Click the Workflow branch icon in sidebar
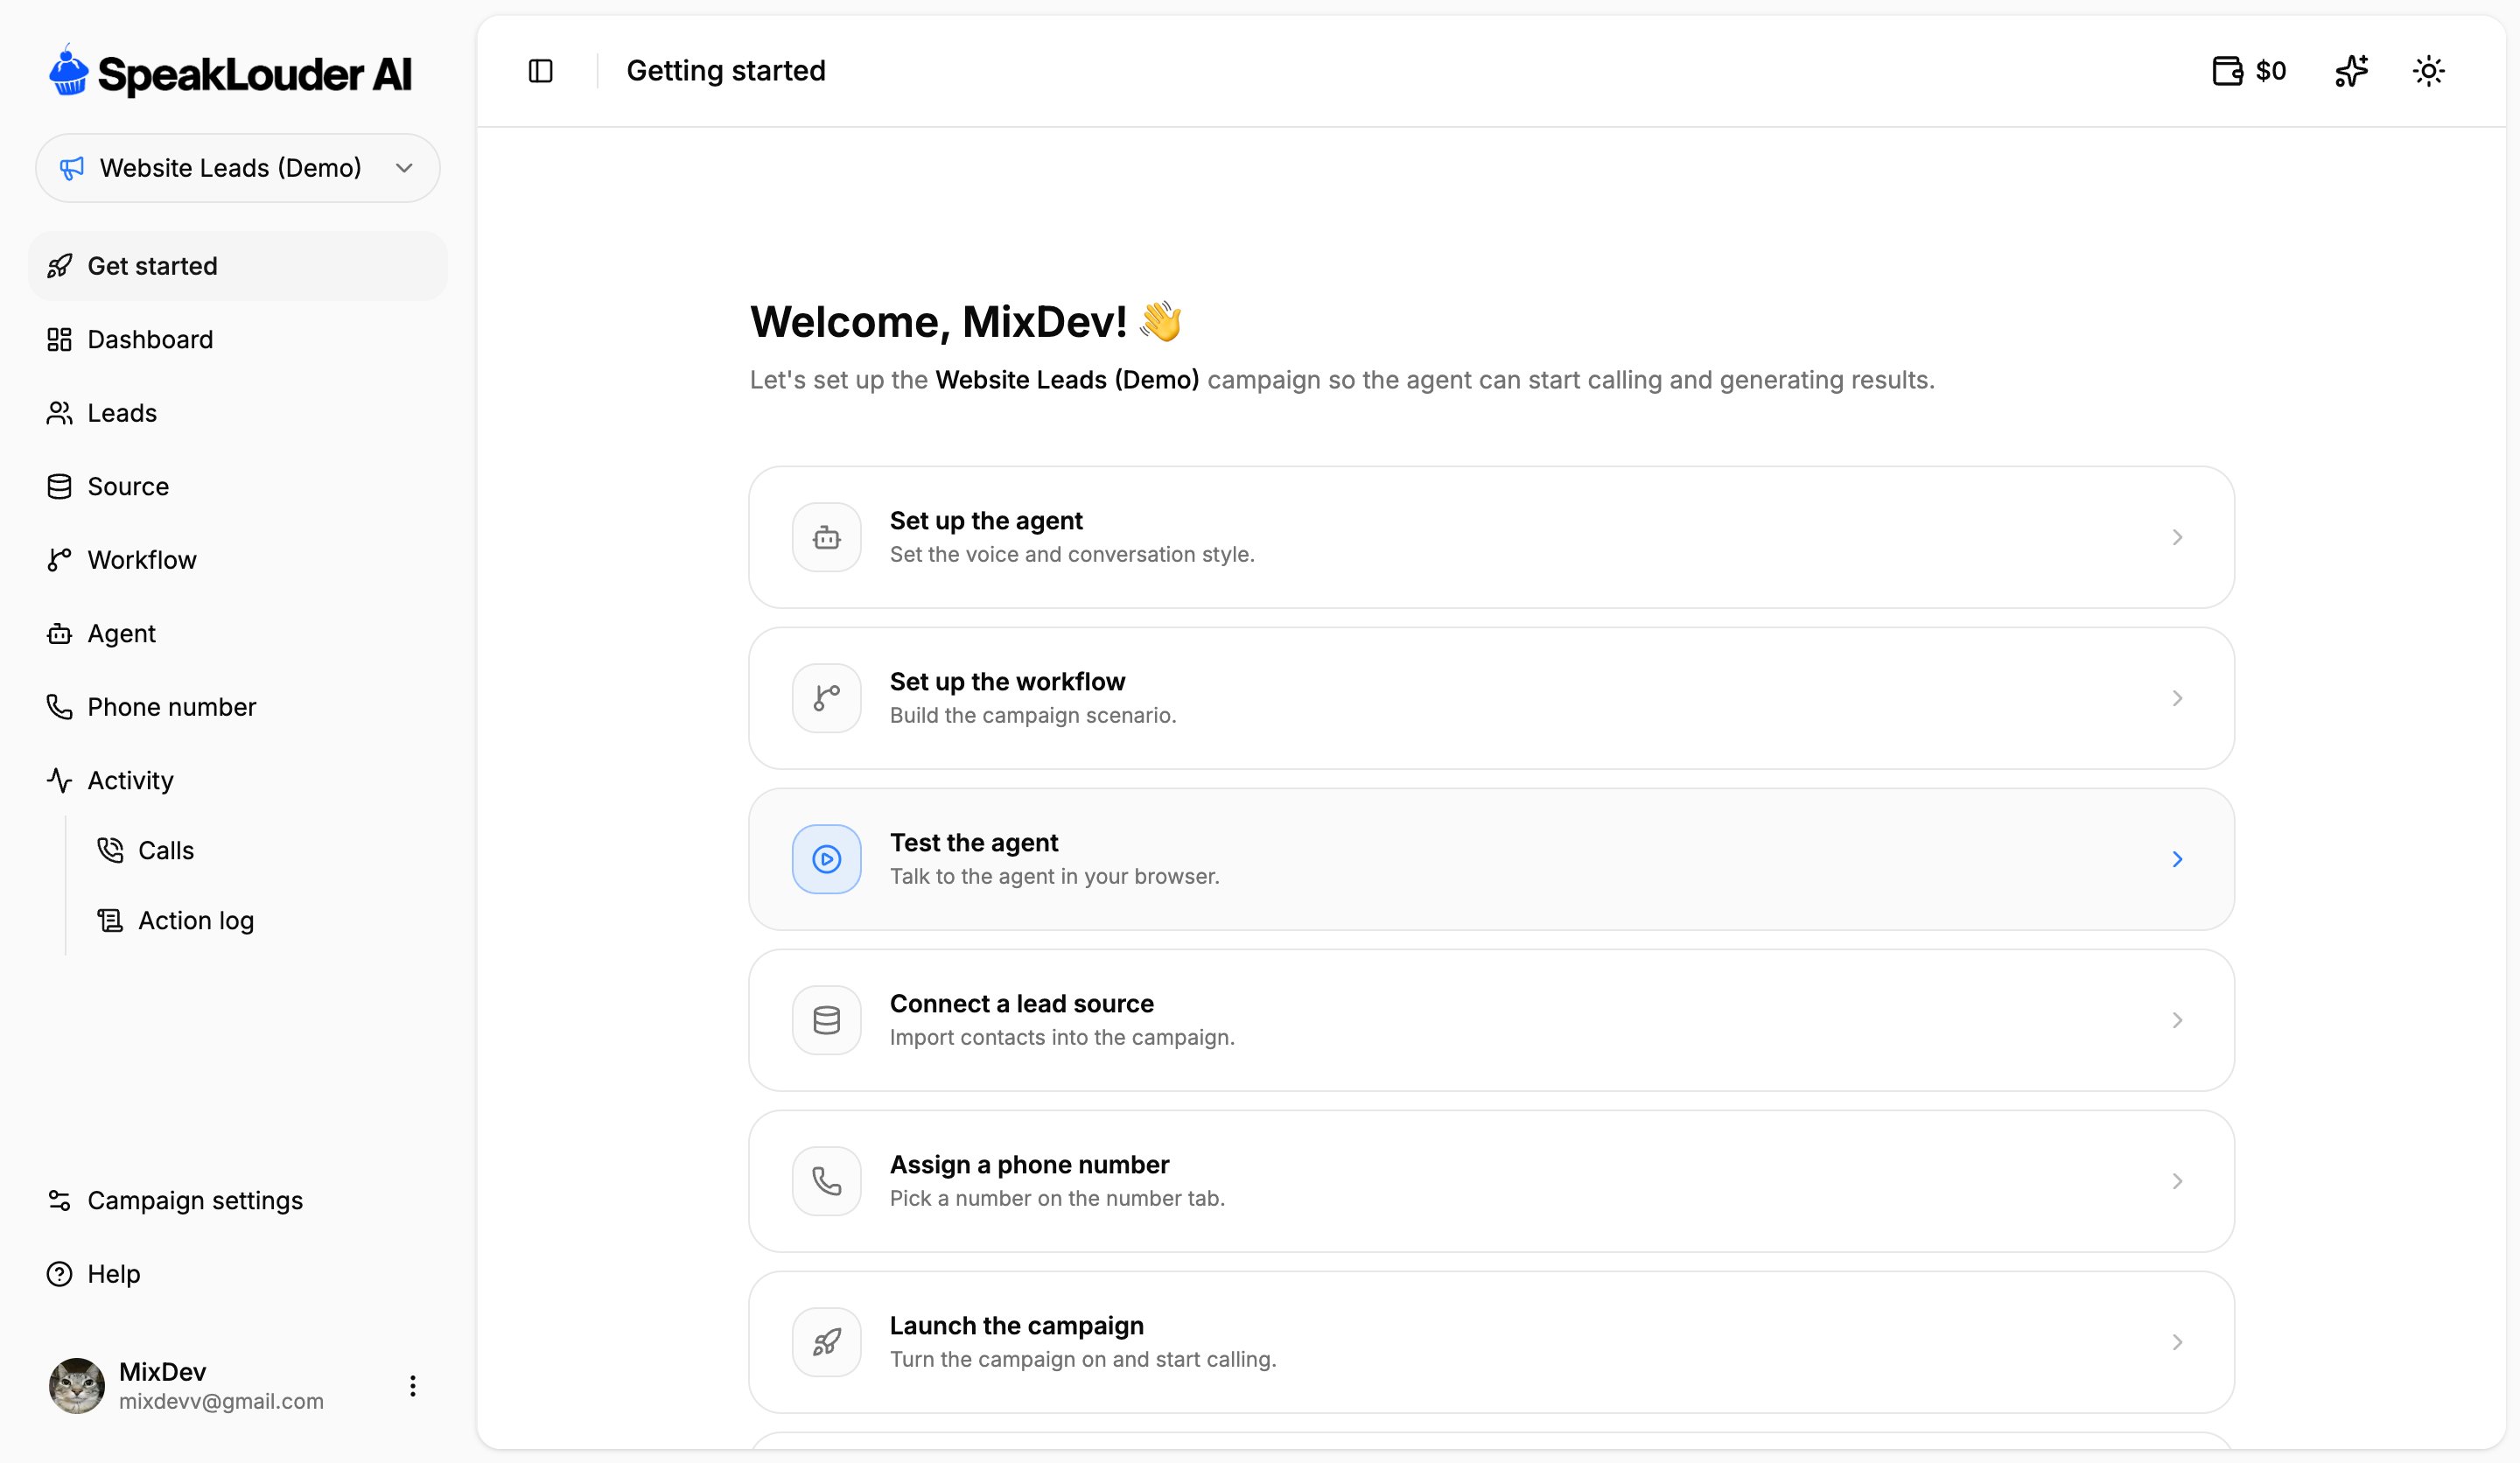This screenshot has height=1463, width=2520. pyautogui.click(x=60, y=560)
